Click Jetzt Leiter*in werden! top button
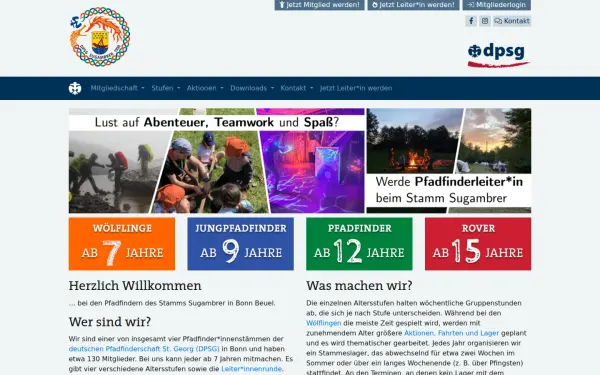The height and width of the screenshot is (375, 600). click(x=413, y=5)
